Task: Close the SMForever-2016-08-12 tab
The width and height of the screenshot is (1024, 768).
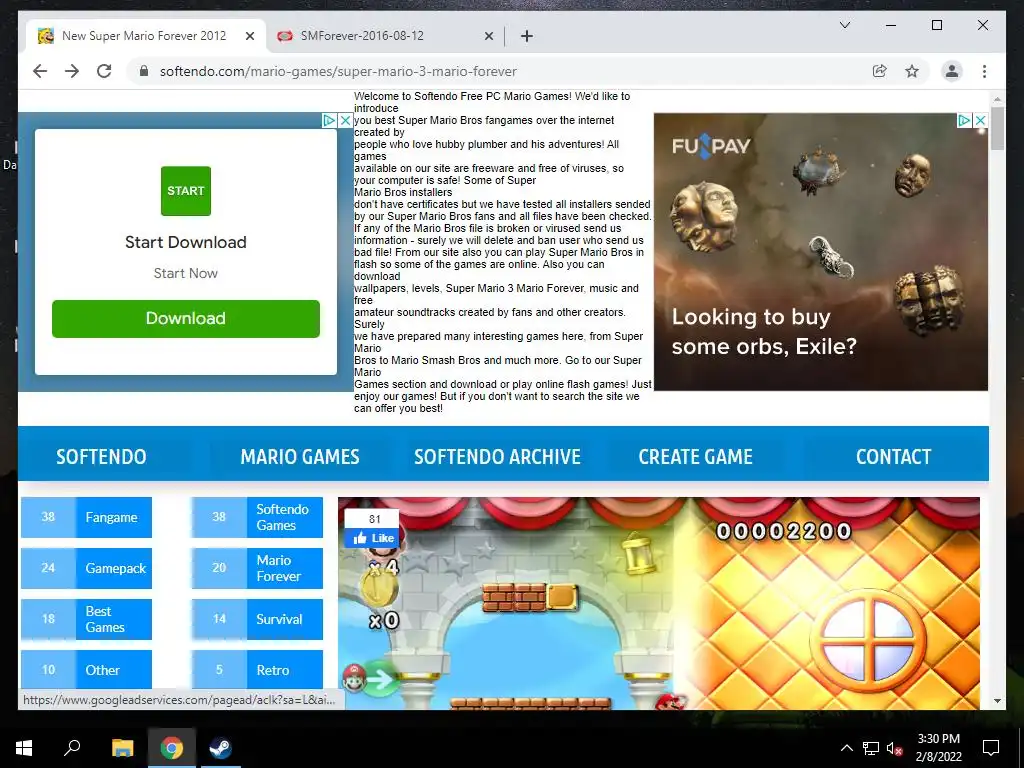Action: (x=488, y=36)
